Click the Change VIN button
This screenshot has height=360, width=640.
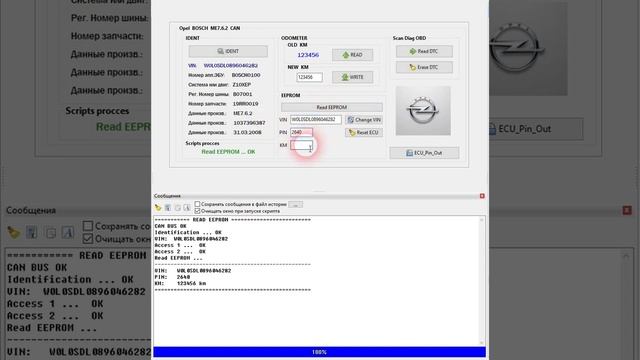pos(364,120)
